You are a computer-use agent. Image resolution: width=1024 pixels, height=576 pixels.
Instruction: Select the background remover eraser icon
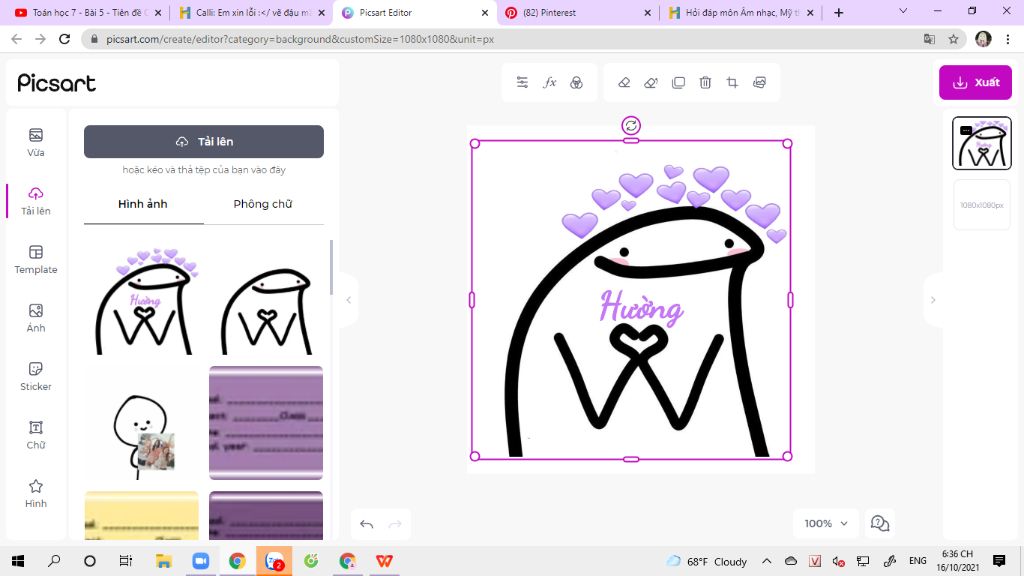click(x=651, y=82)
